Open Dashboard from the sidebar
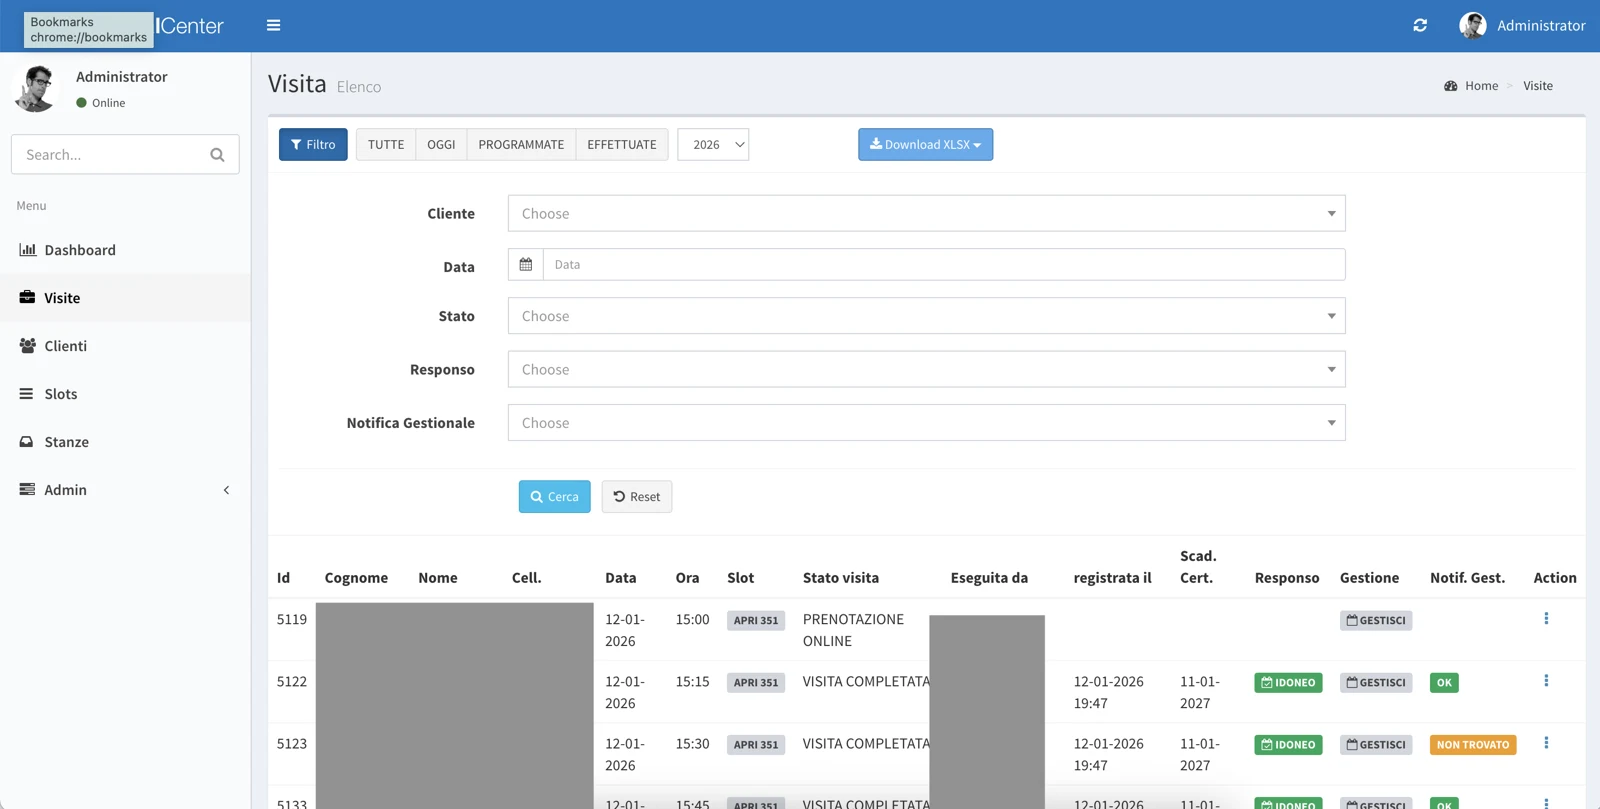The height and width of the screenshot is (809, 1600). [x=125, y=250]
